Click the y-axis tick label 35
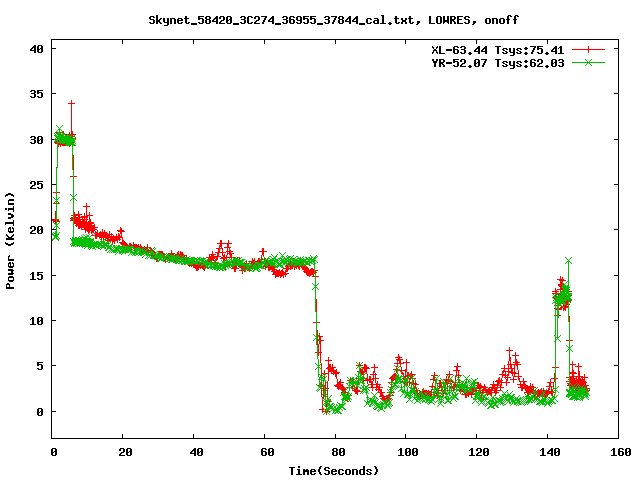The height and width of the screenshot is (480, 640). pyautogui.click(x=36, y=94)
